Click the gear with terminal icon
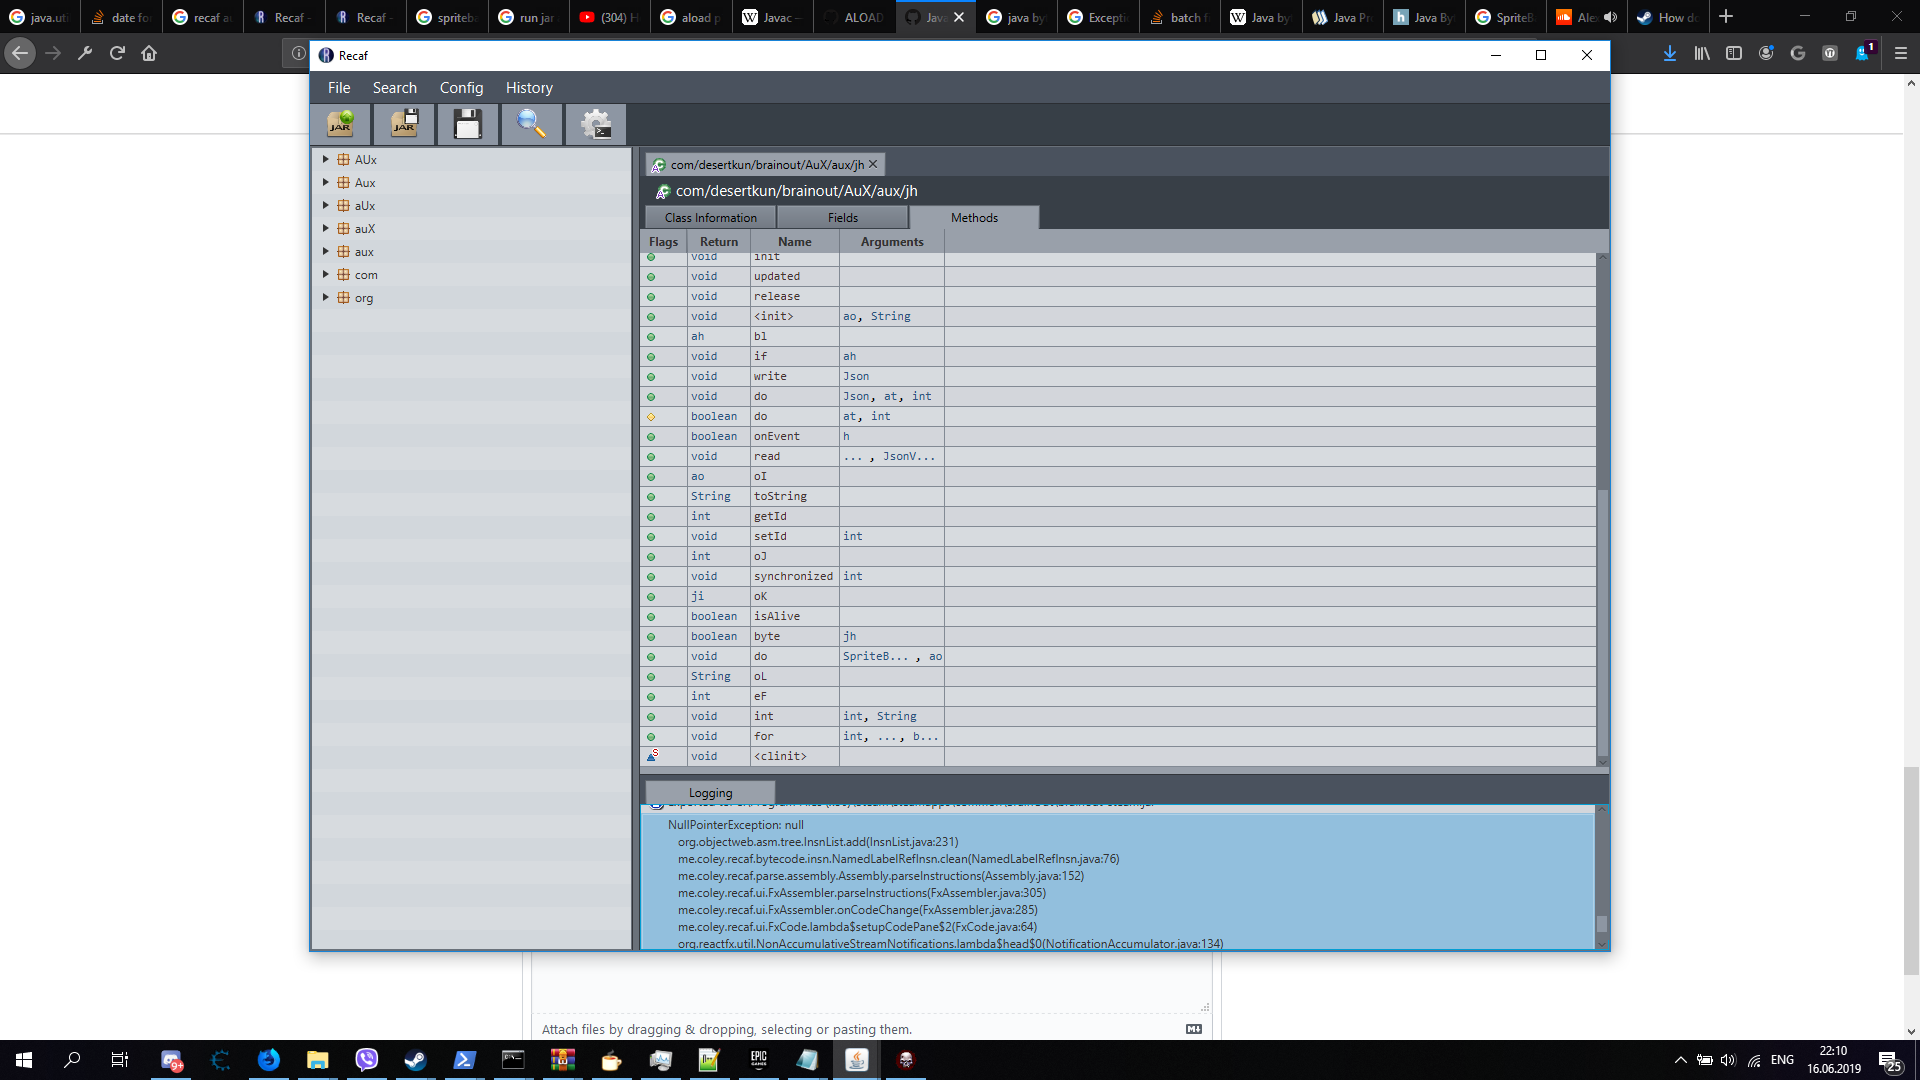The image size is (1920, 1080). click(596, 124)
